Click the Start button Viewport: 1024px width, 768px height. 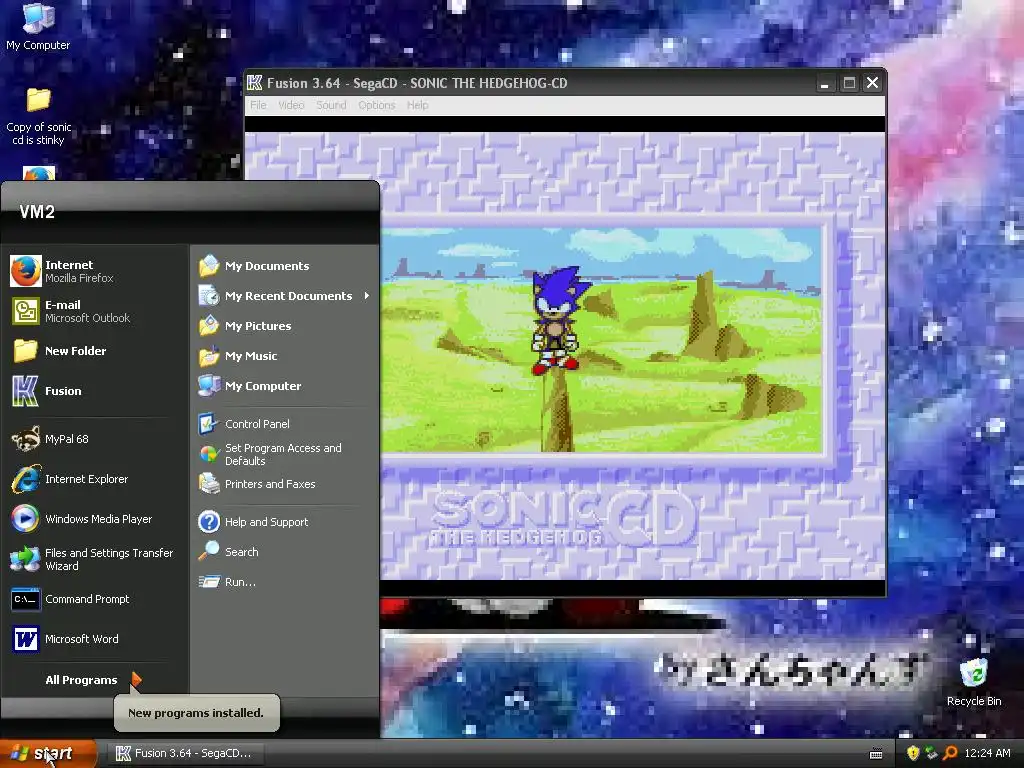[48, 753]
